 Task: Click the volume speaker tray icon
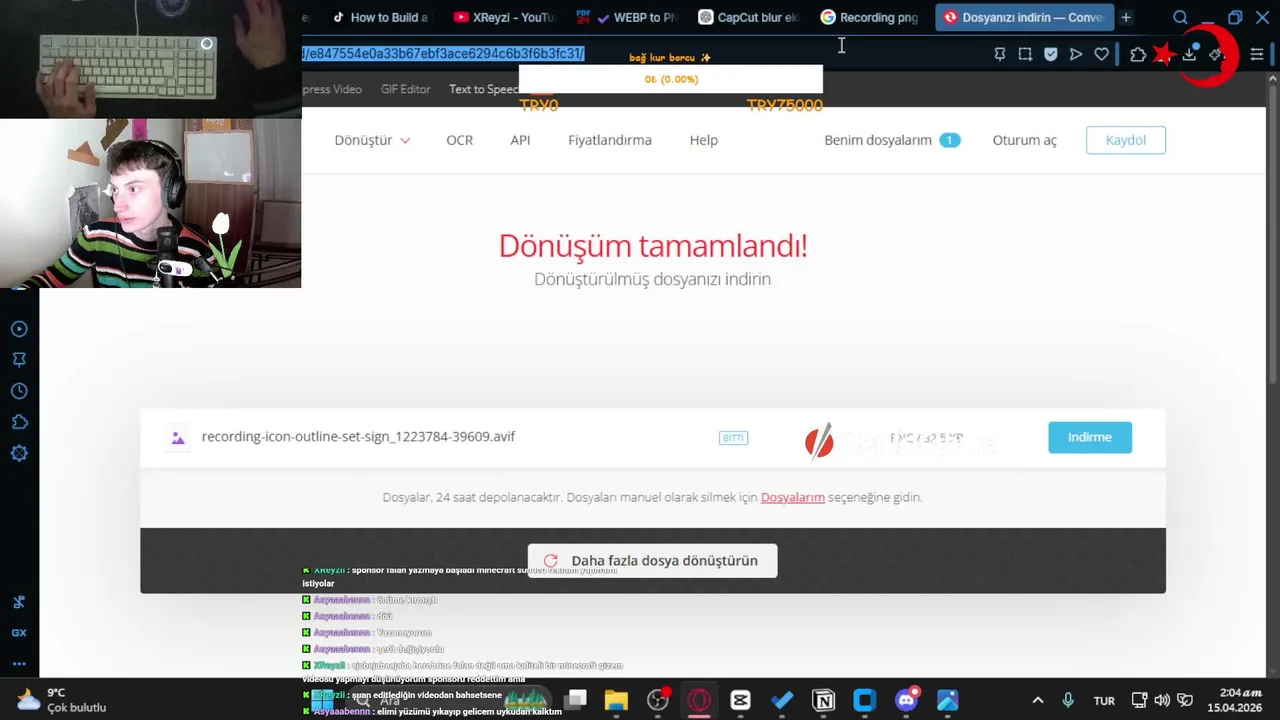[x=1162, y=700]
